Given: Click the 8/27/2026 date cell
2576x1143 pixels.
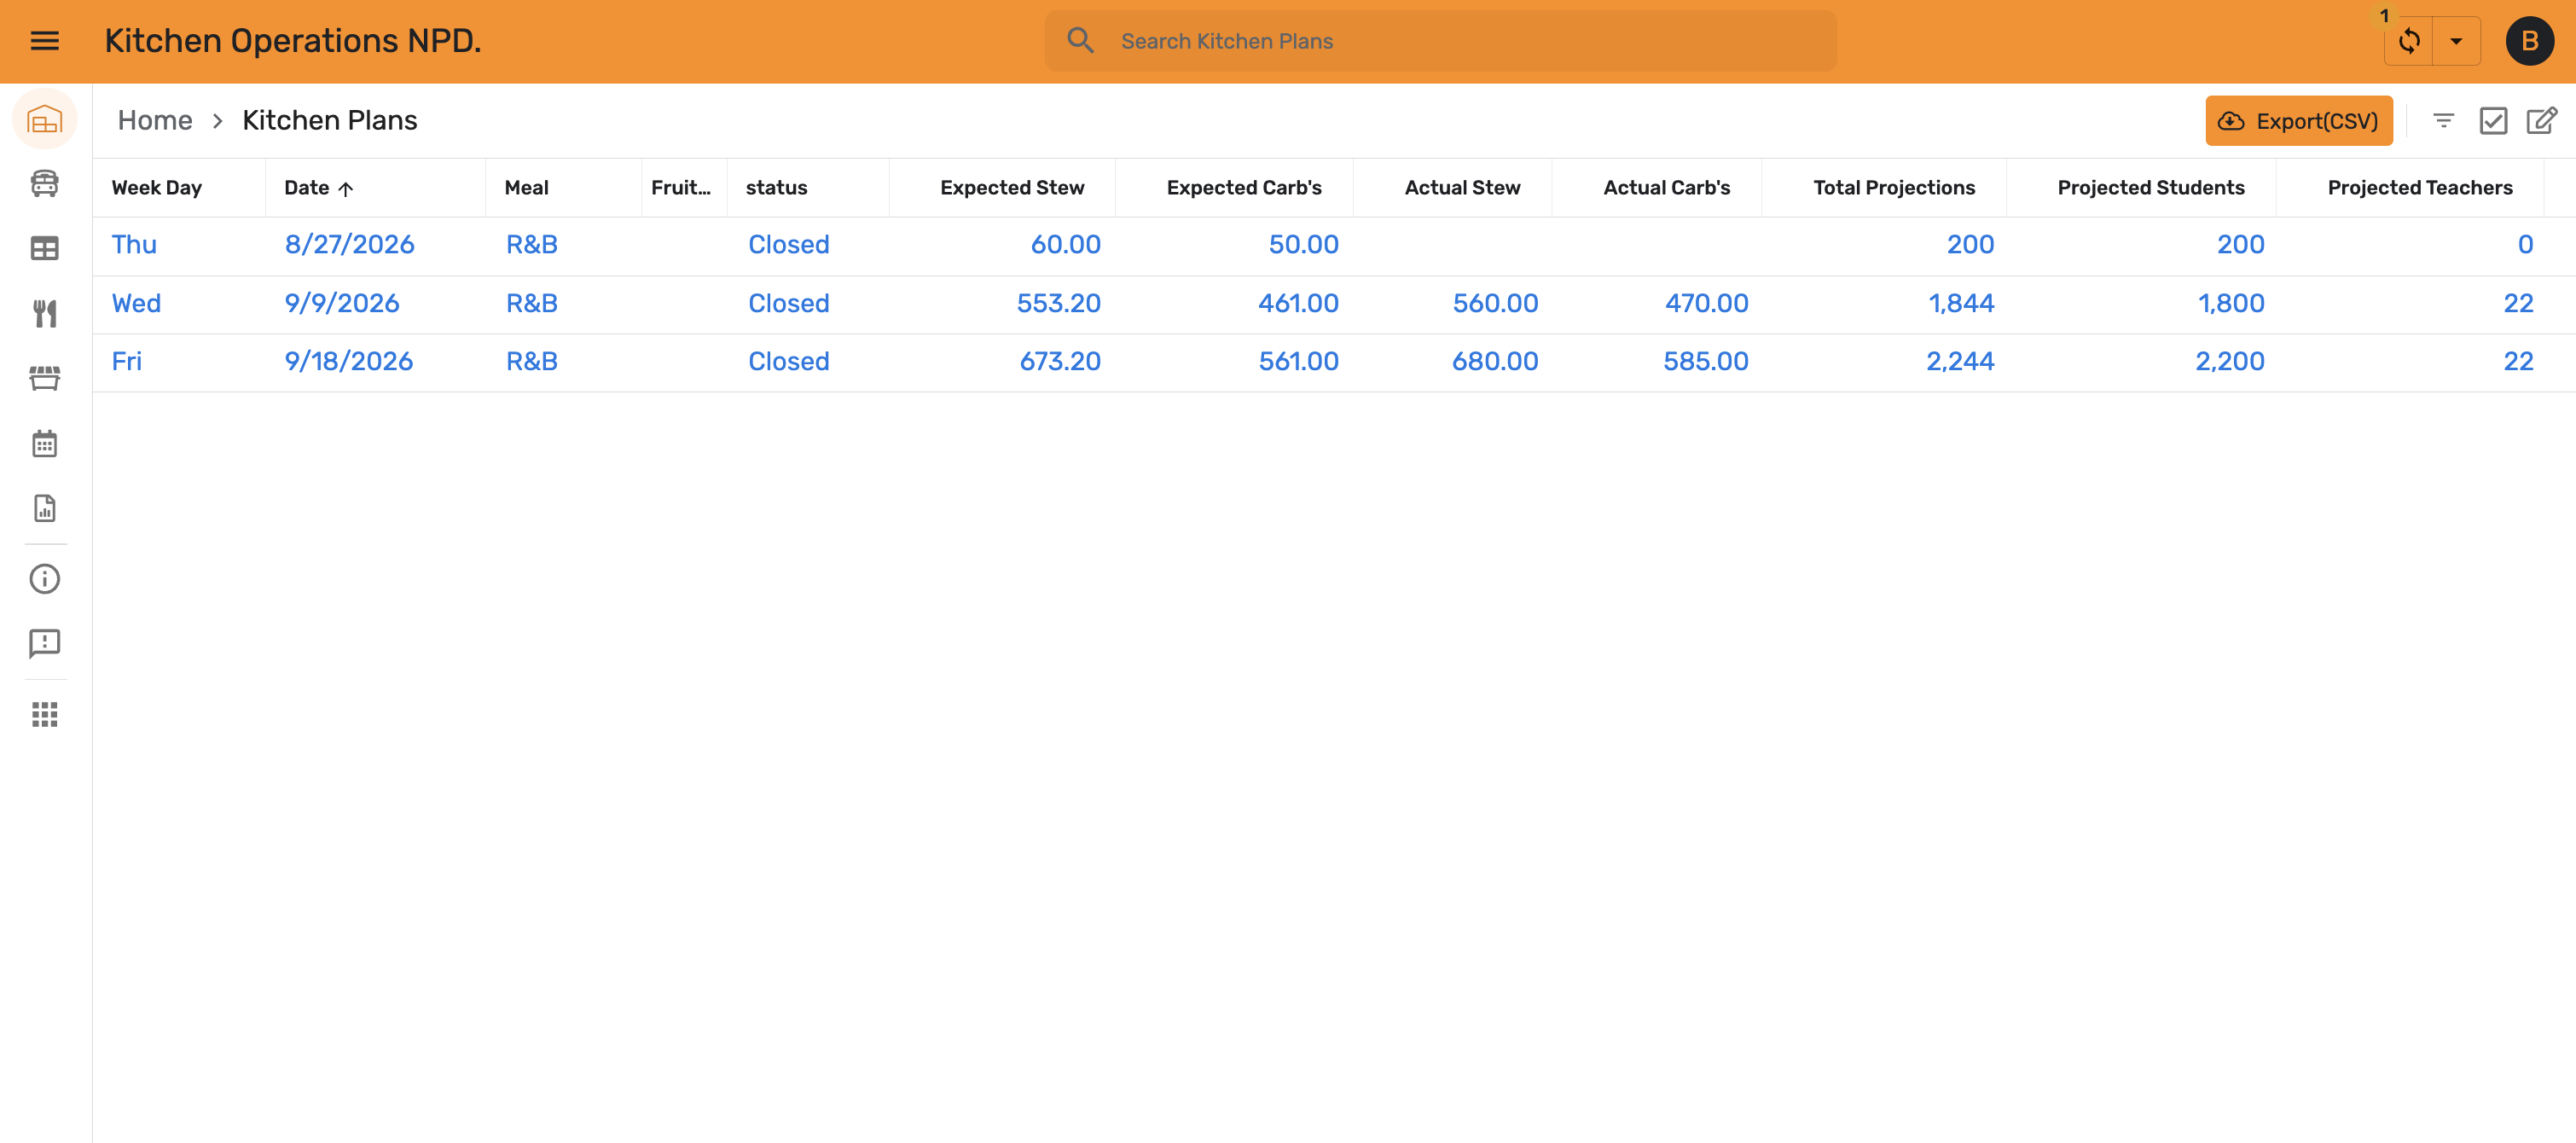Looking at the screenshot, I should click(x=349, y=245).
